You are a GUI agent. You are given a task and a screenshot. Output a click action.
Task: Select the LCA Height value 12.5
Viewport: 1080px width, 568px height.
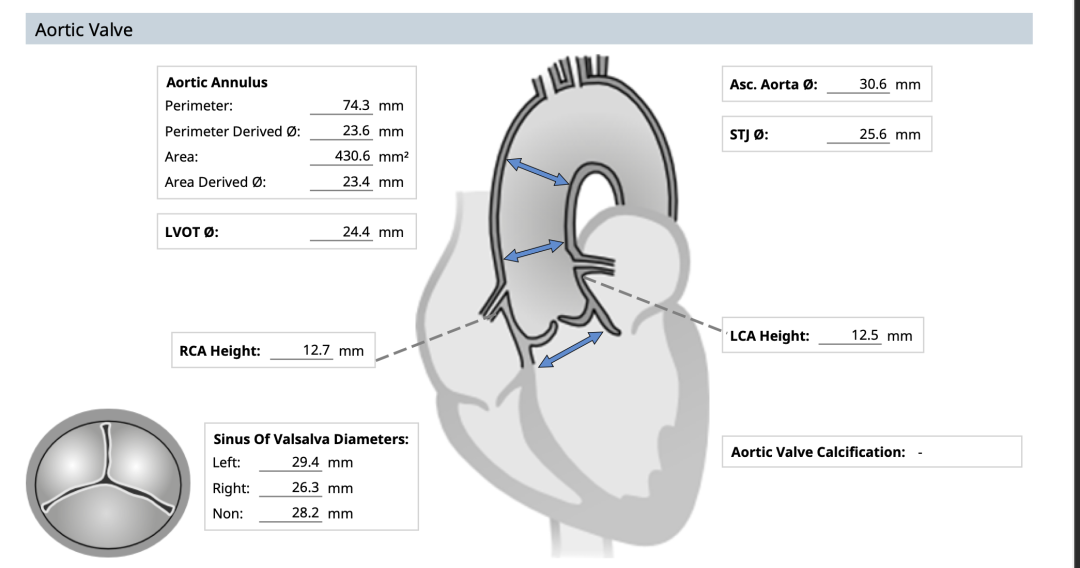pos(865,336)
